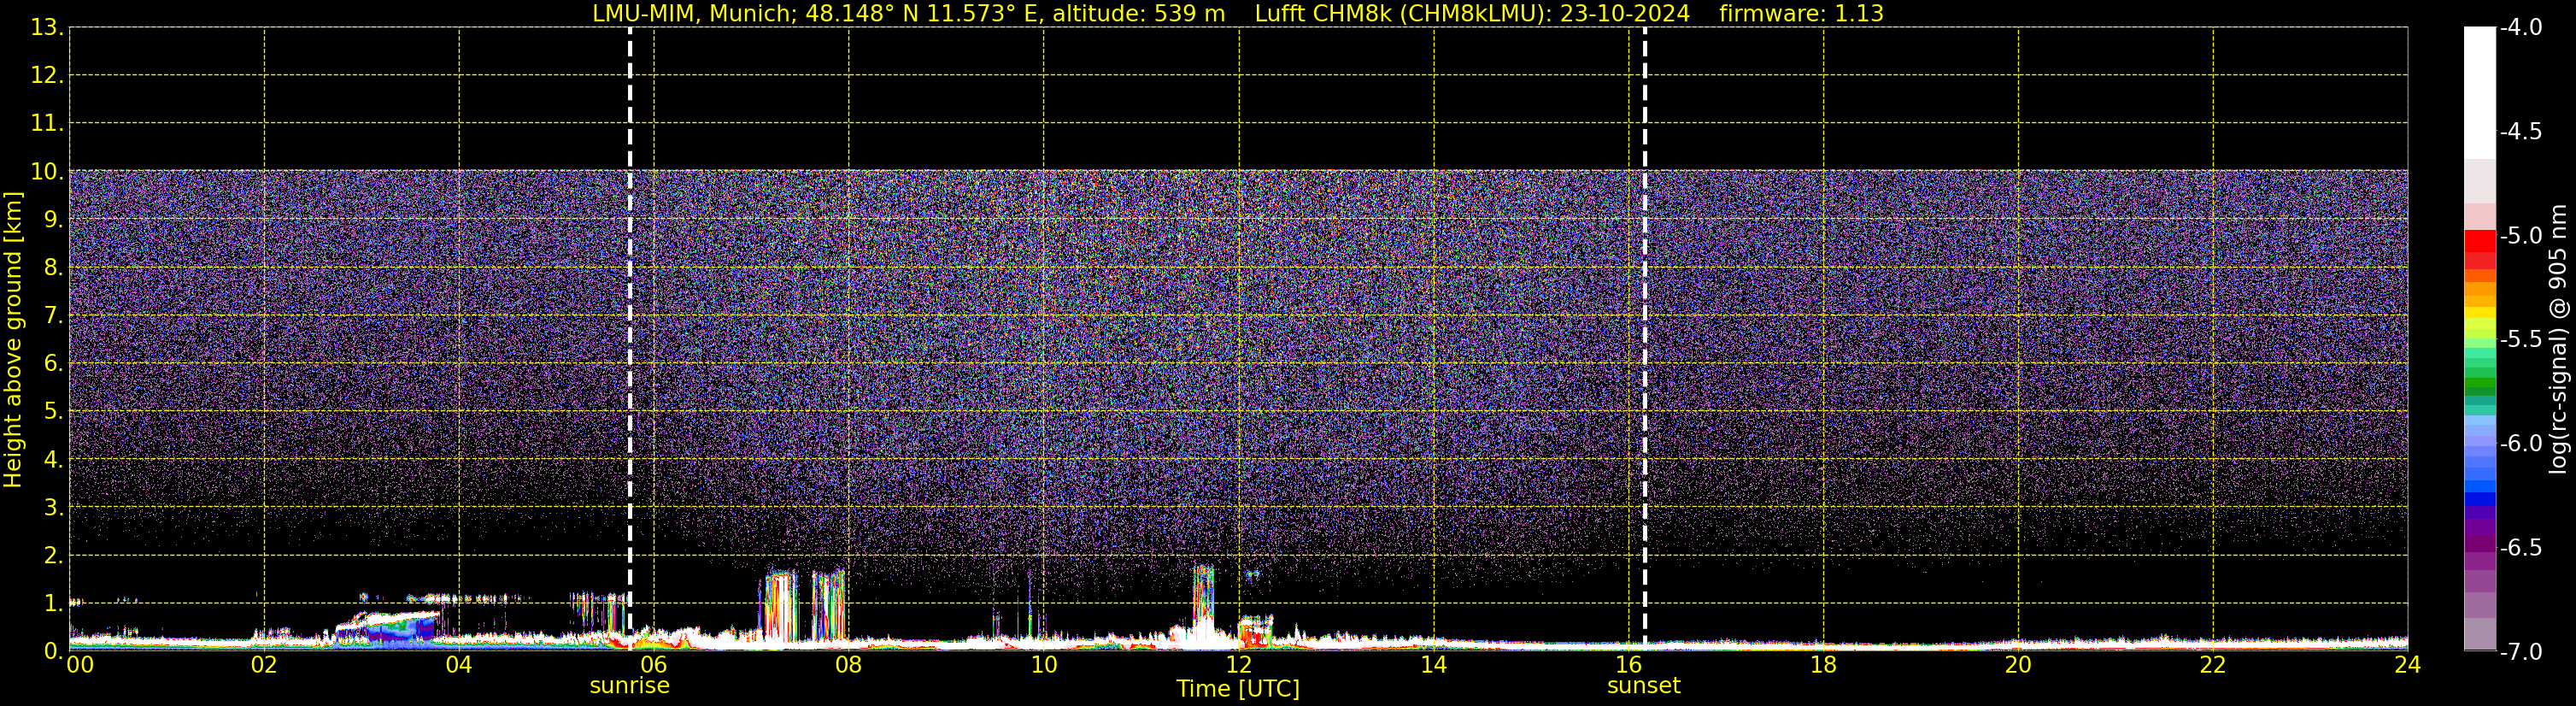Select the instrument label "Lufft CHM8k (CHM8kLMU): 23-10-2024"
The height and width of the screenshot is (706, 2576).
[x=1472, y=14]
